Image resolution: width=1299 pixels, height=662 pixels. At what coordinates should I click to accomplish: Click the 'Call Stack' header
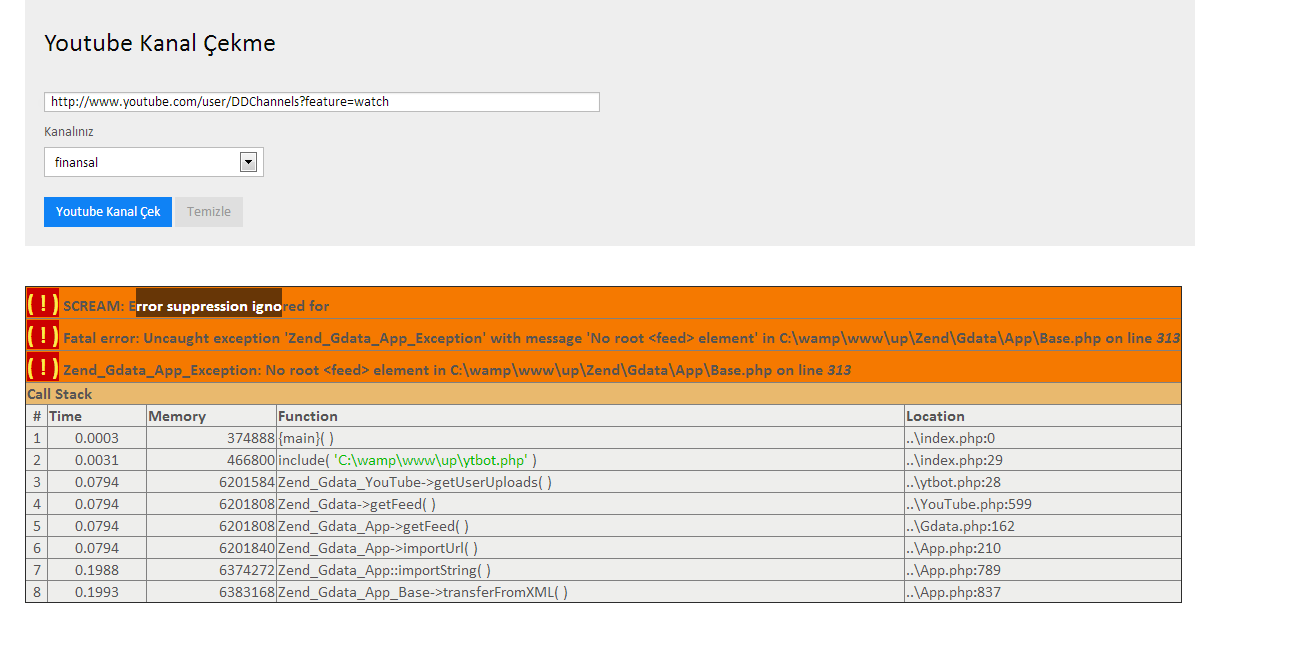pyautogui.click(x=60, y=394)
